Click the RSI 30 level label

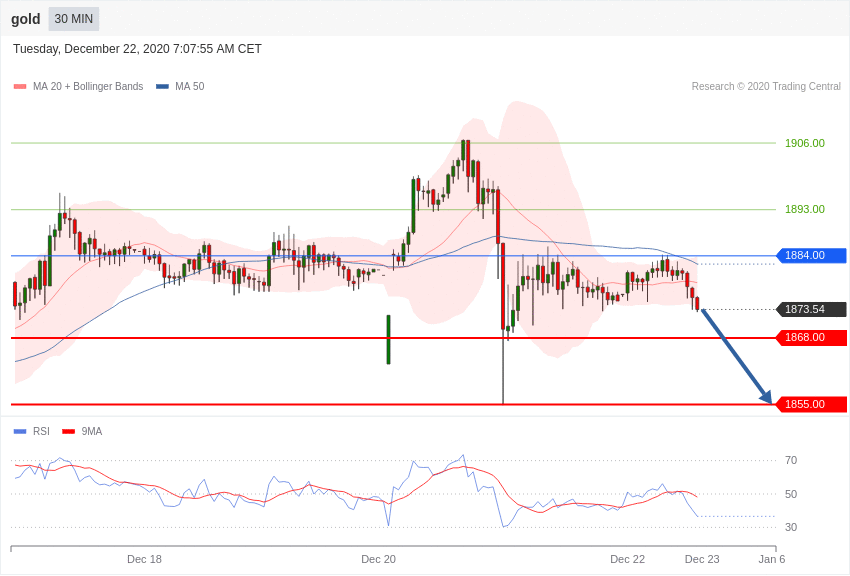791,527
